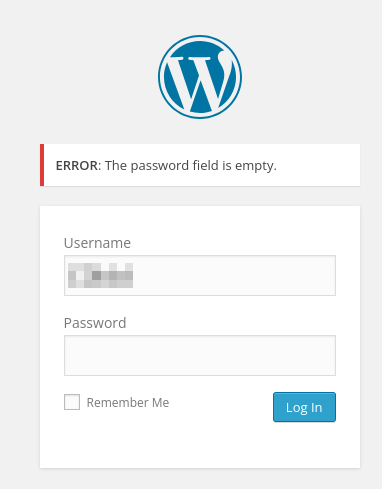The image size is (382, 489).
Task: Click white form panel beside Username label
Action: pos(233,243)
